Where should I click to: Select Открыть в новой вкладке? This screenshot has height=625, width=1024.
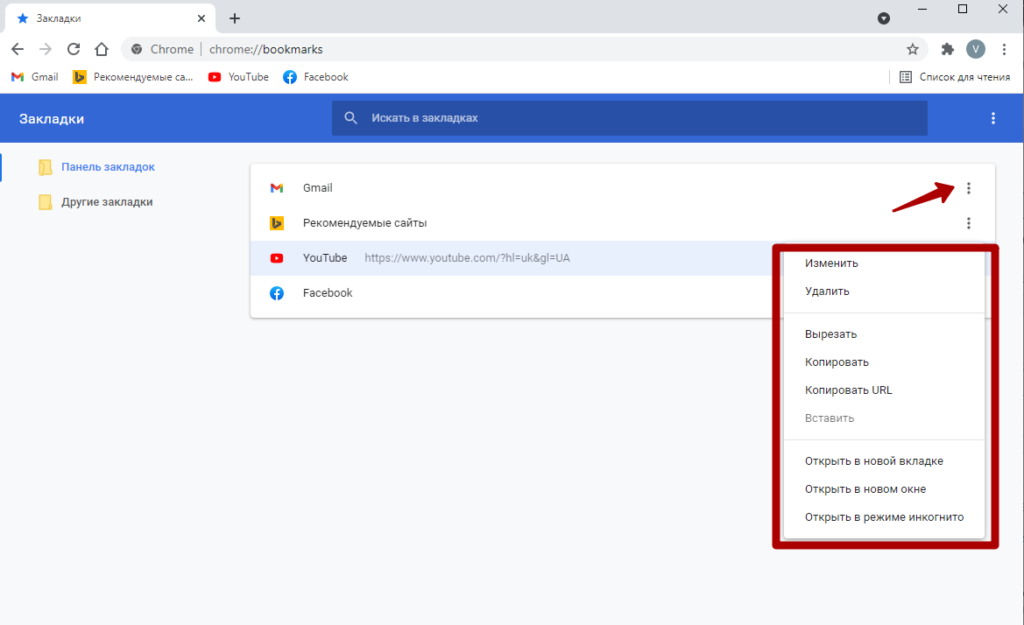click(873, 461)
